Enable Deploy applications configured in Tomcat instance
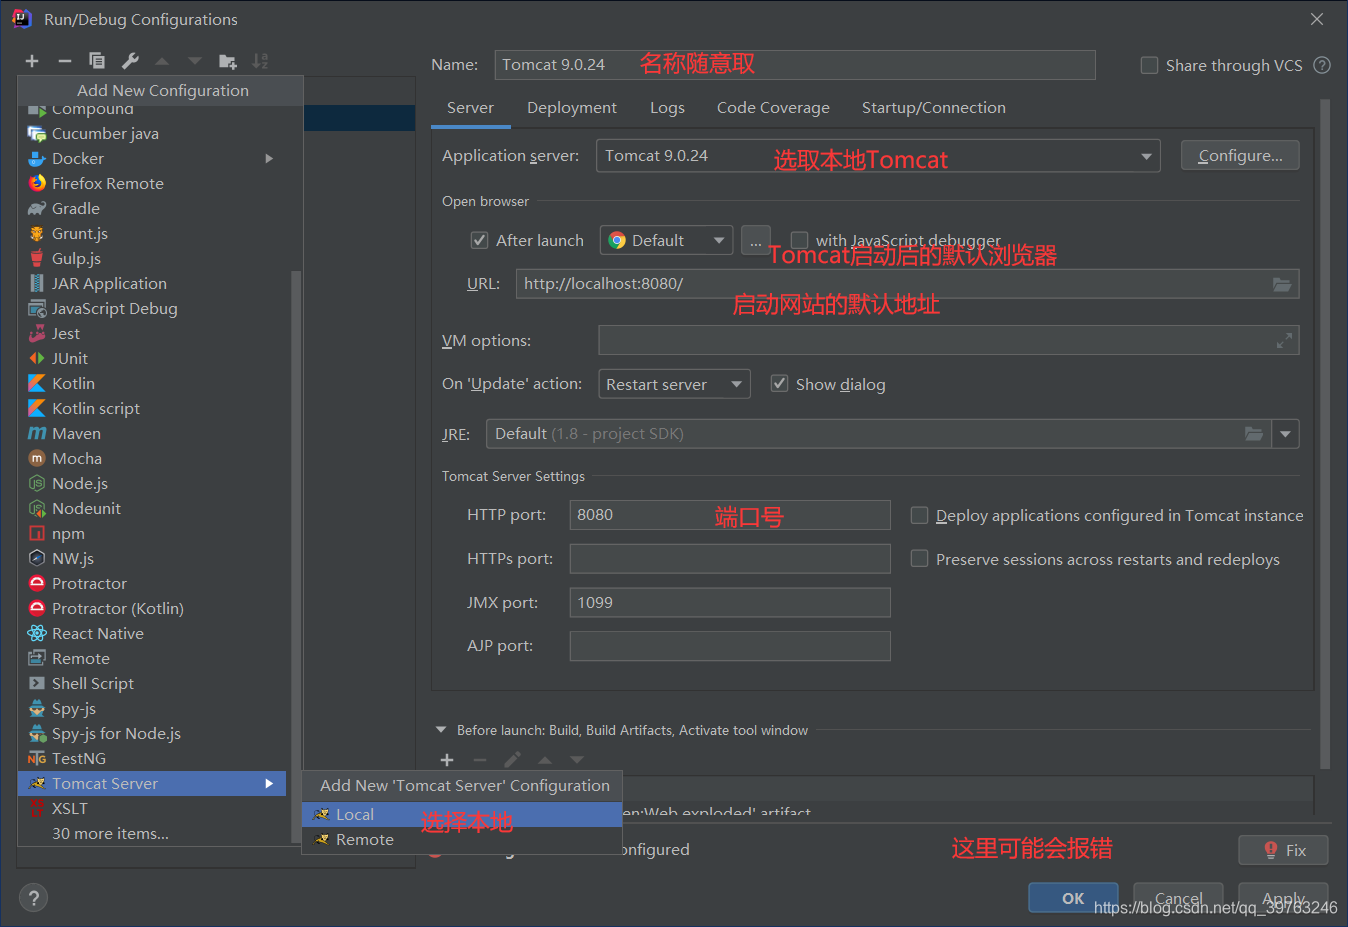Image resolution: width=1348 pixels, height=927 pixels. pyautogui.click(x=919, y=515)
